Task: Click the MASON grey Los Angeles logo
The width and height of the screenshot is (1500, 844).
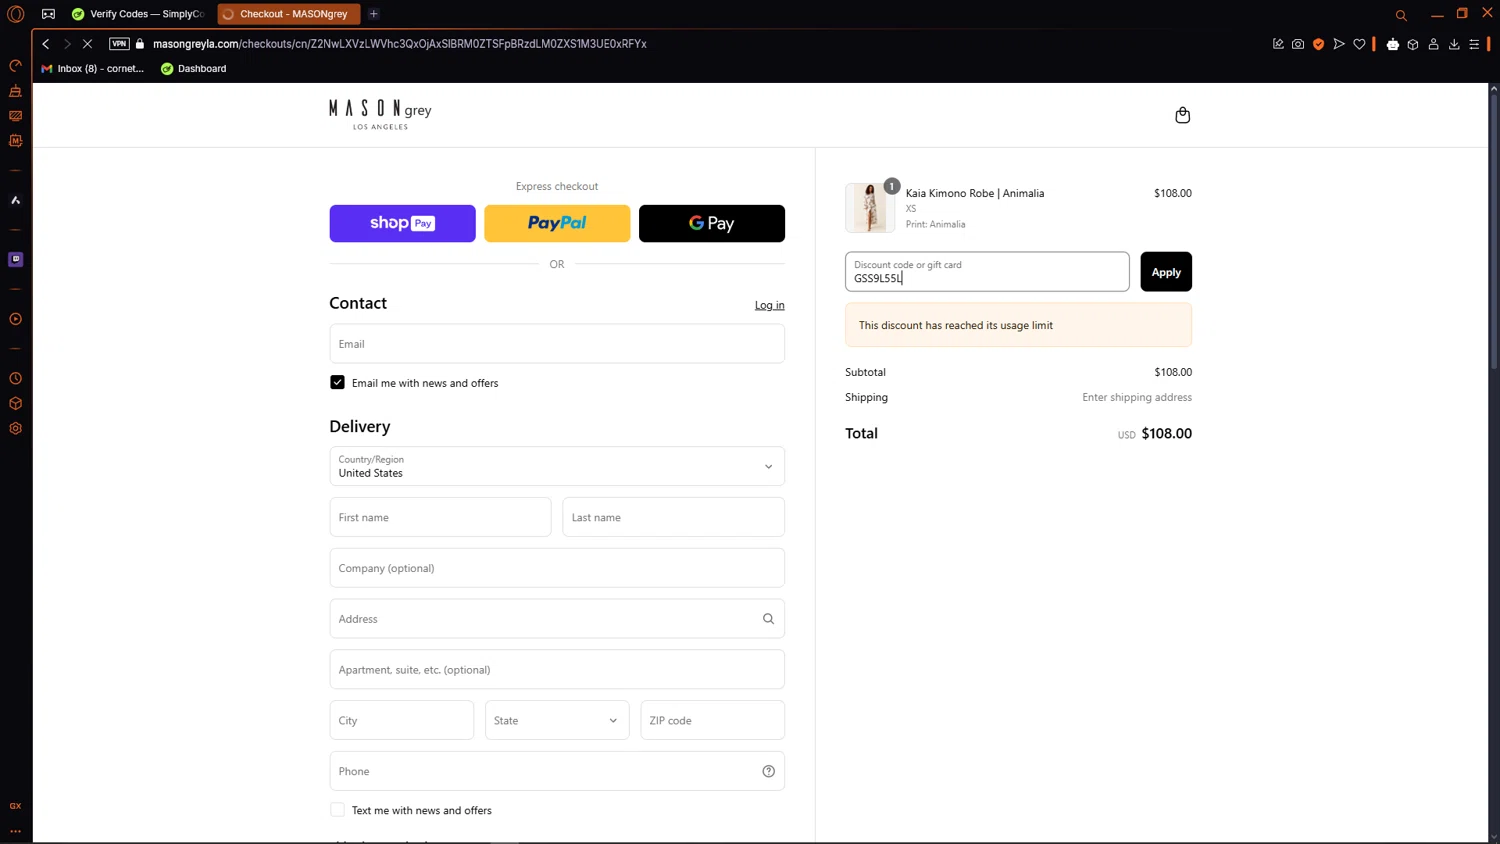Action: (x=380, y=114)
